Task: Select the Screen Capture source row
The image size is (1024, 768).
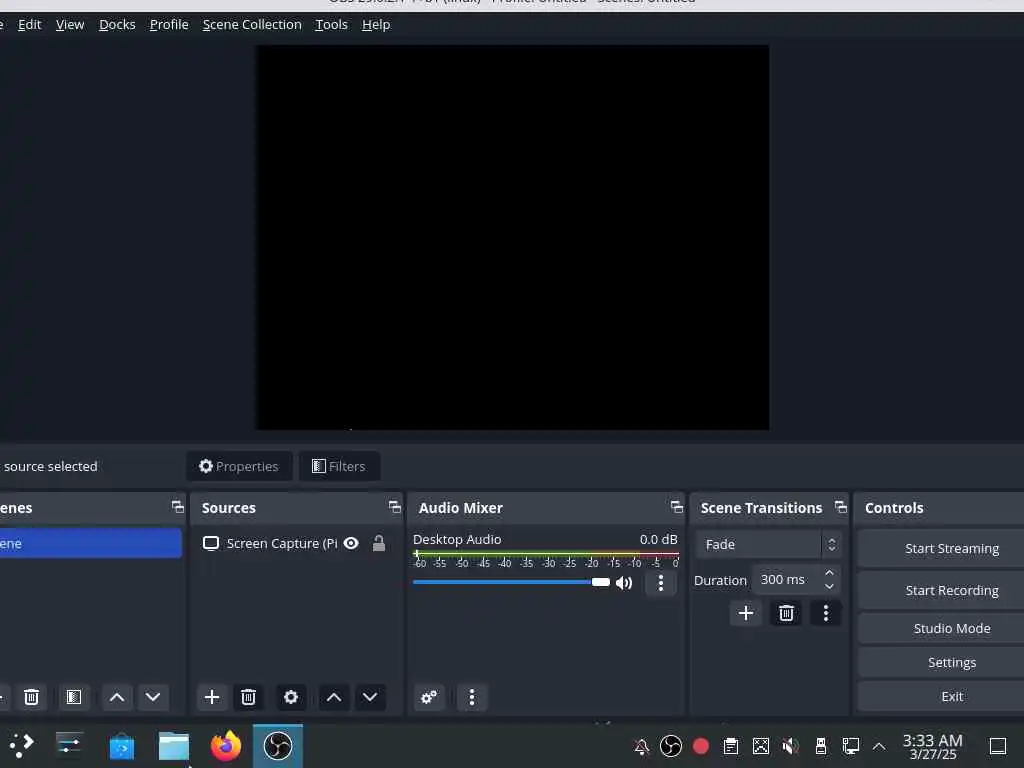Action: tap(296, 543)
